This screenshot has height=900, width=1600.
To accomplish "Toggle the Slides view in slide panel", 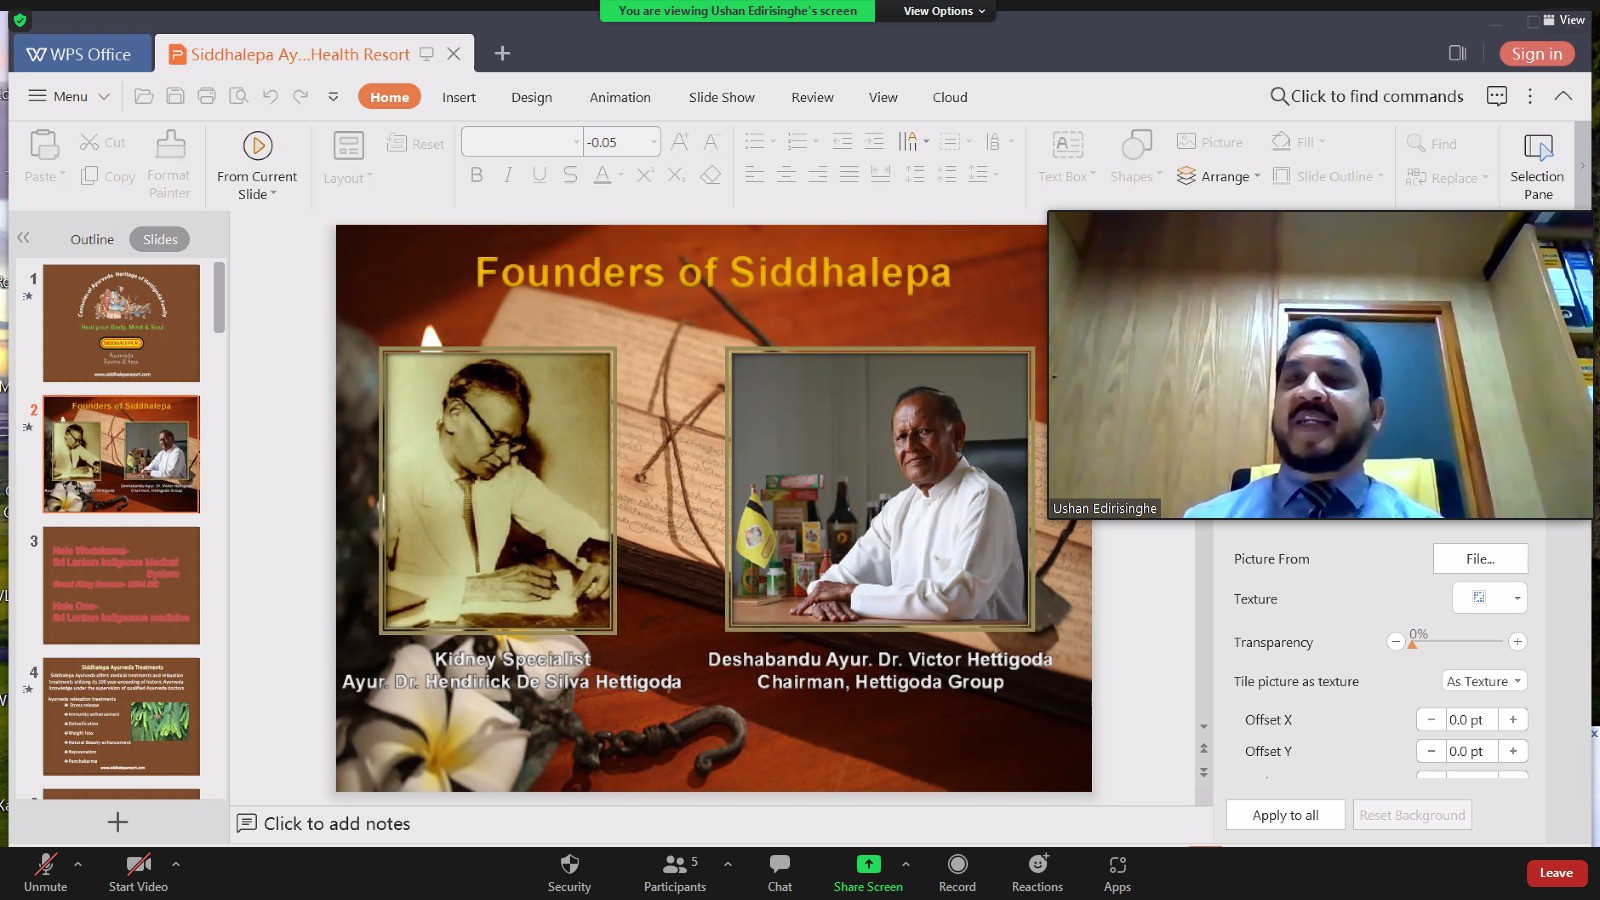I will pyautogui.click(x=160, y=239).
